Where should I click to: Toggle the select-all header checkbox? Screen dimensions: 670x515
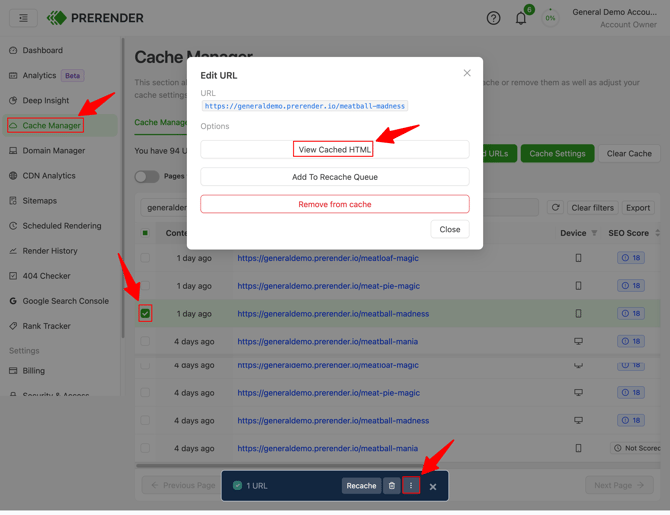[x=145, y=233]
